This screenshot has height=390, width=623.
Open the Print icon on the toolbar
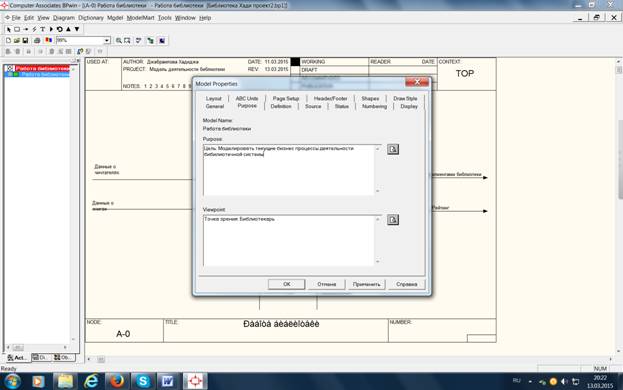tap(37, 41)
